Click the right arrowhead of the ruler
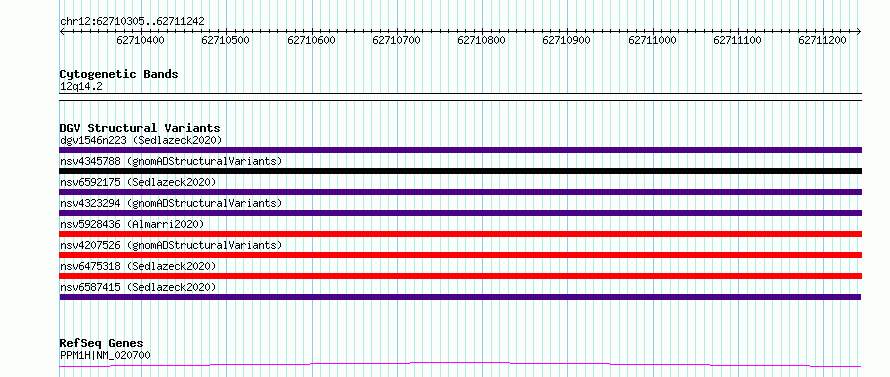Image resolution: width=890 pixels, height=377 pixels. (x=859, y=31)
